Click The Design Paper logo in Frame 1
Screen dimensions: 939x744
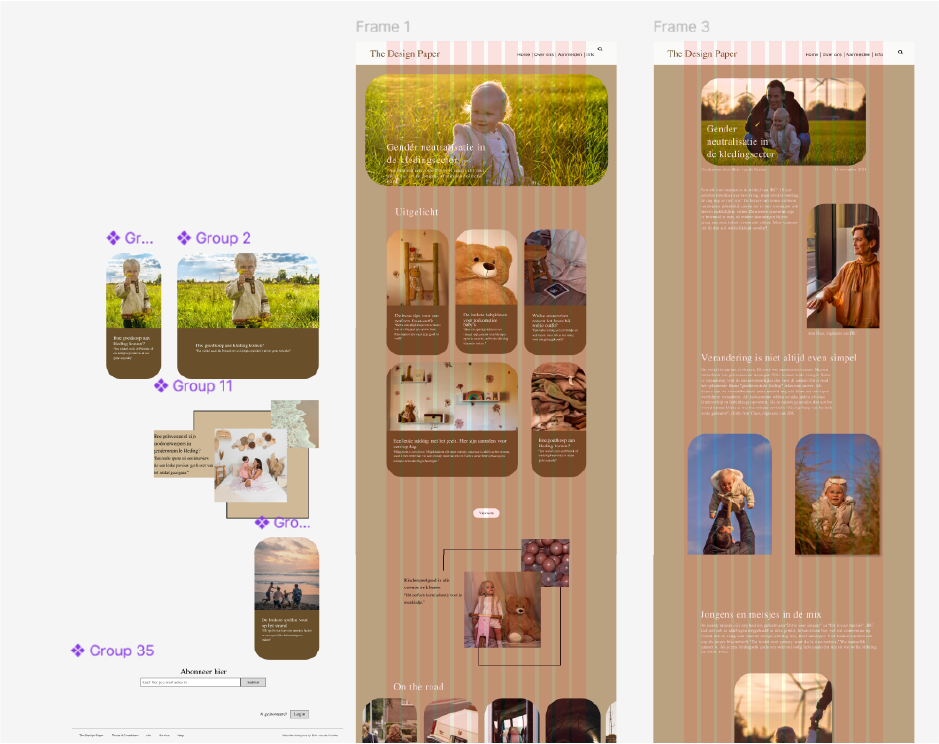405,54
